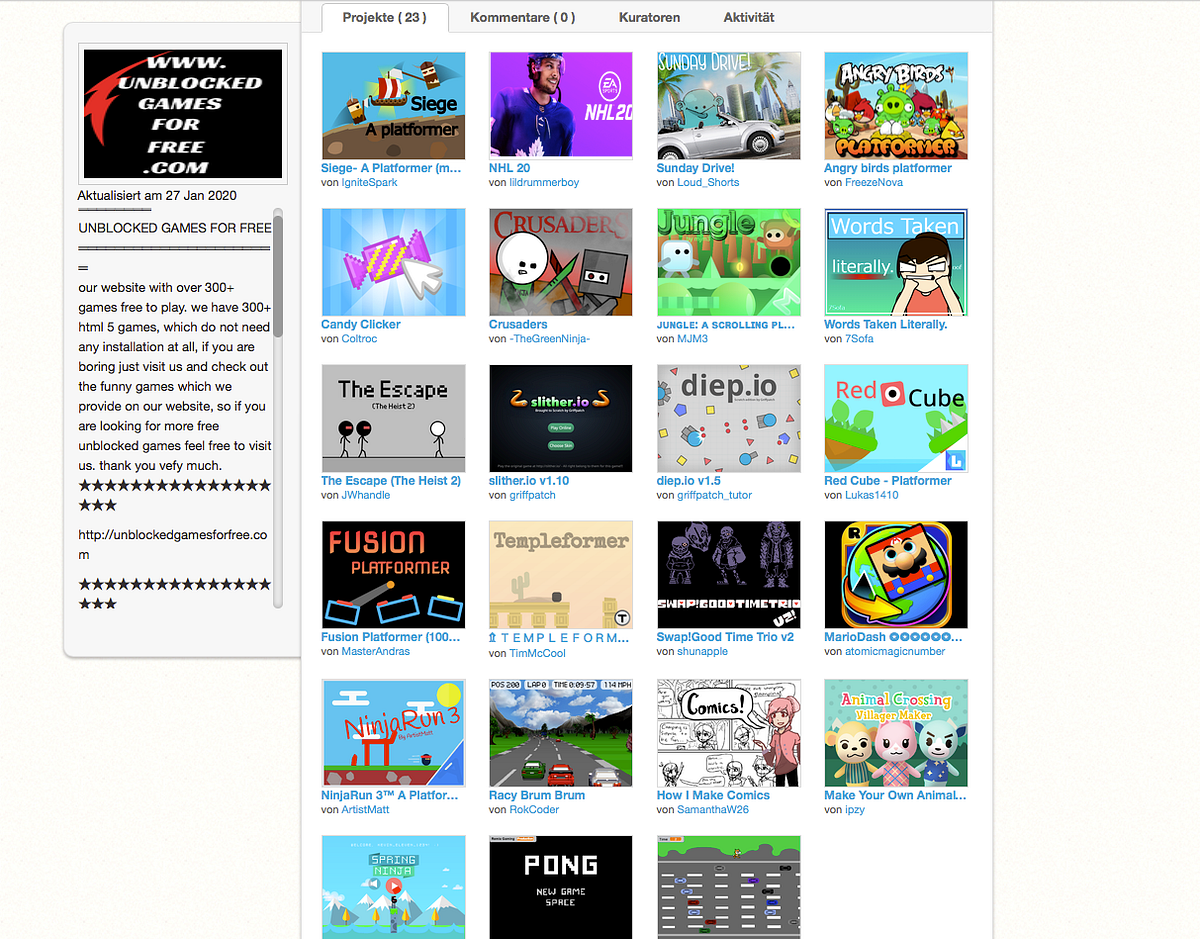1200x939 pixels.
Task: Open the Angry birds platformer thumbnail
Action: pyautogui.click(x=896, y=105)
